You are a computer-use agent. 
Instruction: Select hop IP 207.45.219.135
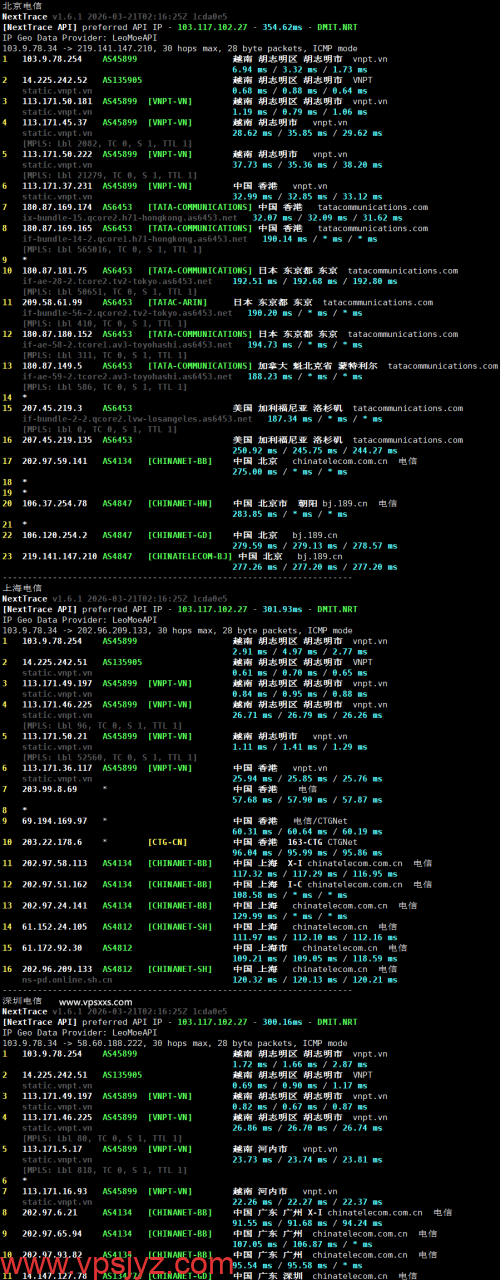click(x=57, y=440)
